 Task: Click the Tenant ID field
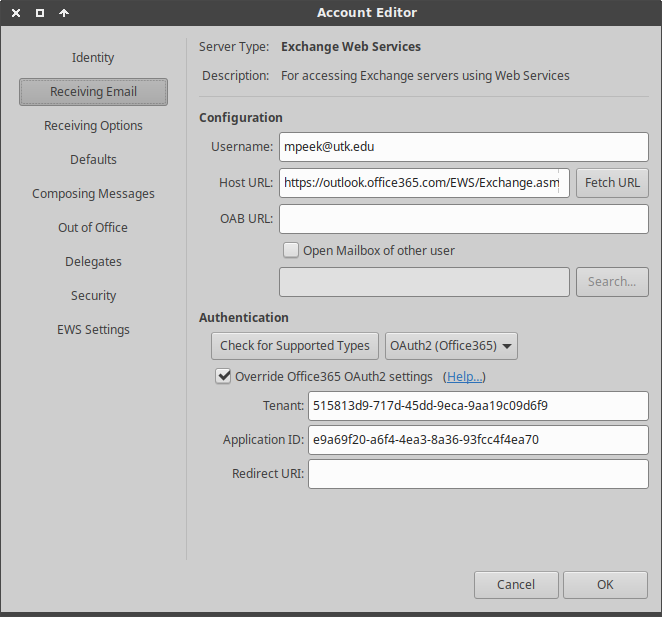[x=478, y=406]
